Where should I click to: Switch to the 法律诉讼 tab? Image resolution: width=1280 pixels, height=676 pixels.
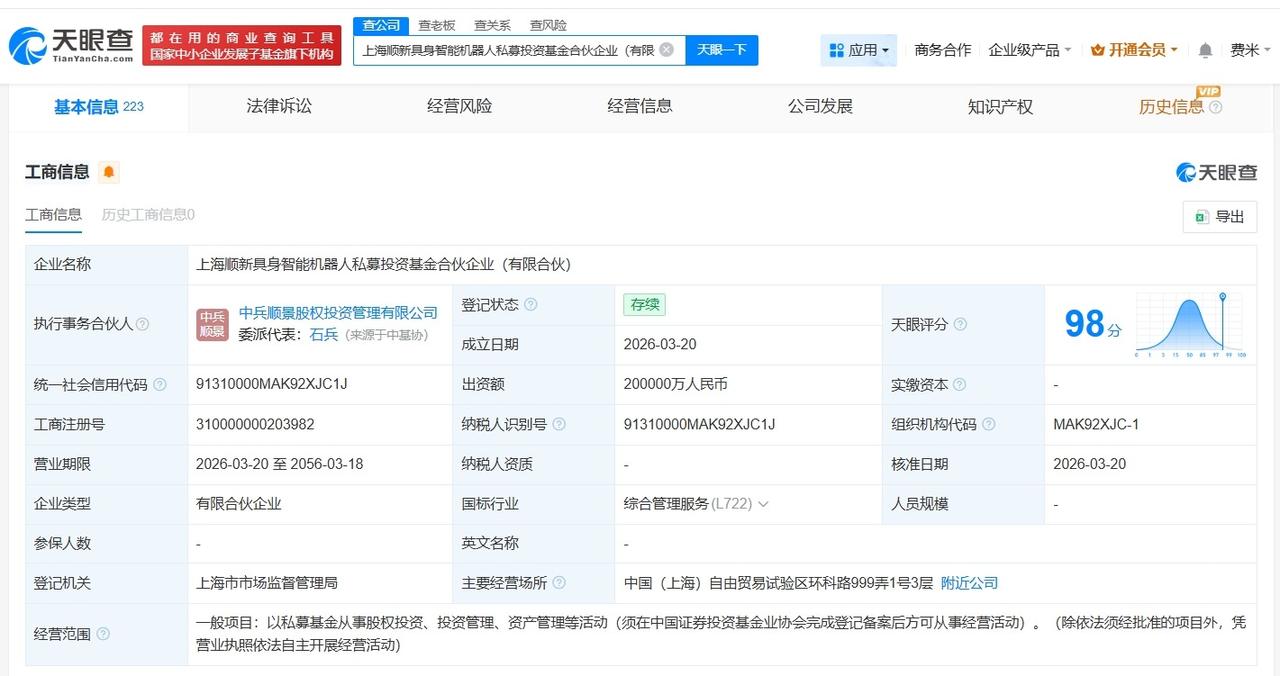point(279,106)
